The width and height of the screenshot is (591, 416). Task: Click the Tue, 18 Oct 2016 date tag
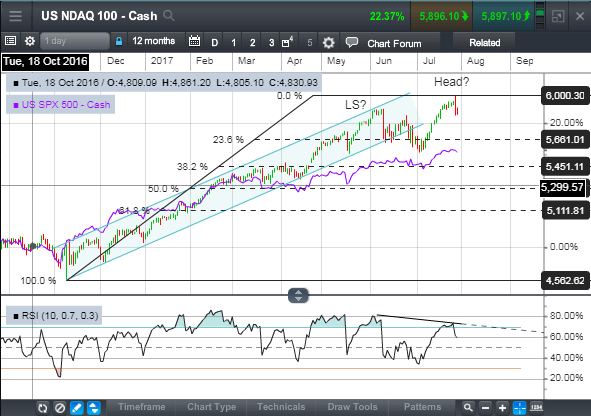click(x=46, y=61)
